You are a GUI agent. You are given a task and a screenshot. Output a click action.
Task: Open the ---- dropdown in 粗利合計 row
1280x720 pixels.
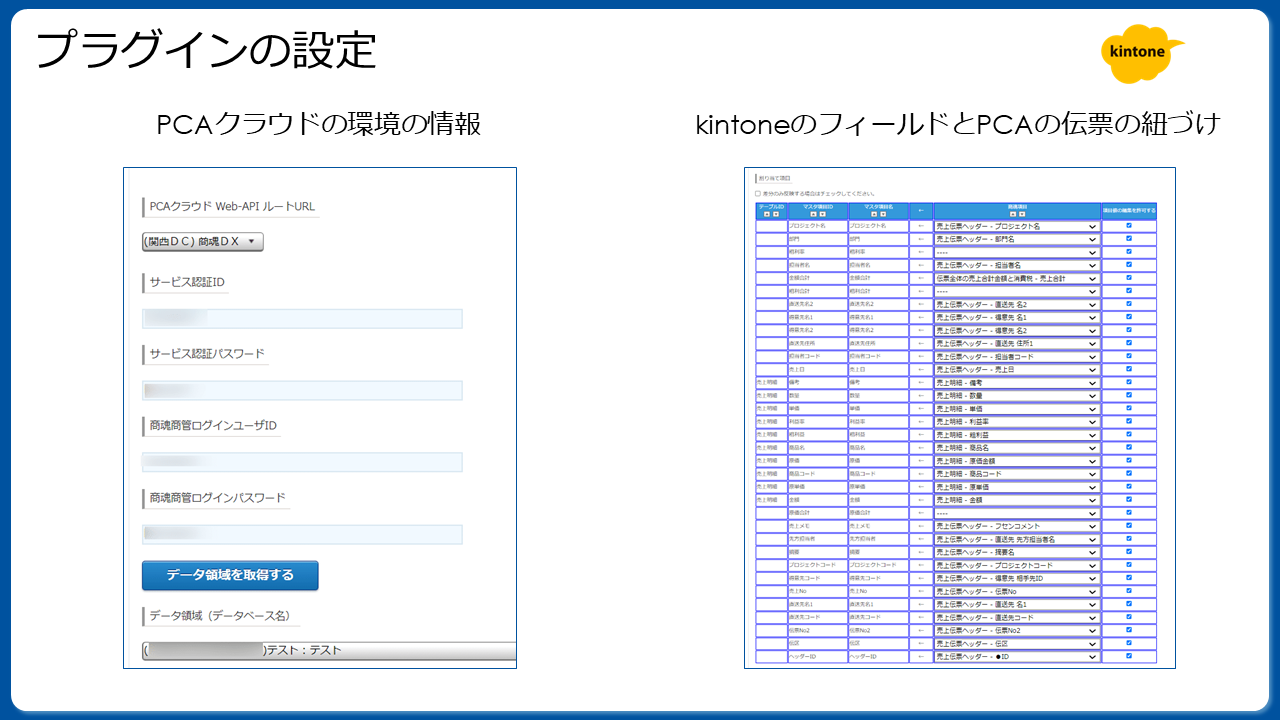tap(1017, 291)
